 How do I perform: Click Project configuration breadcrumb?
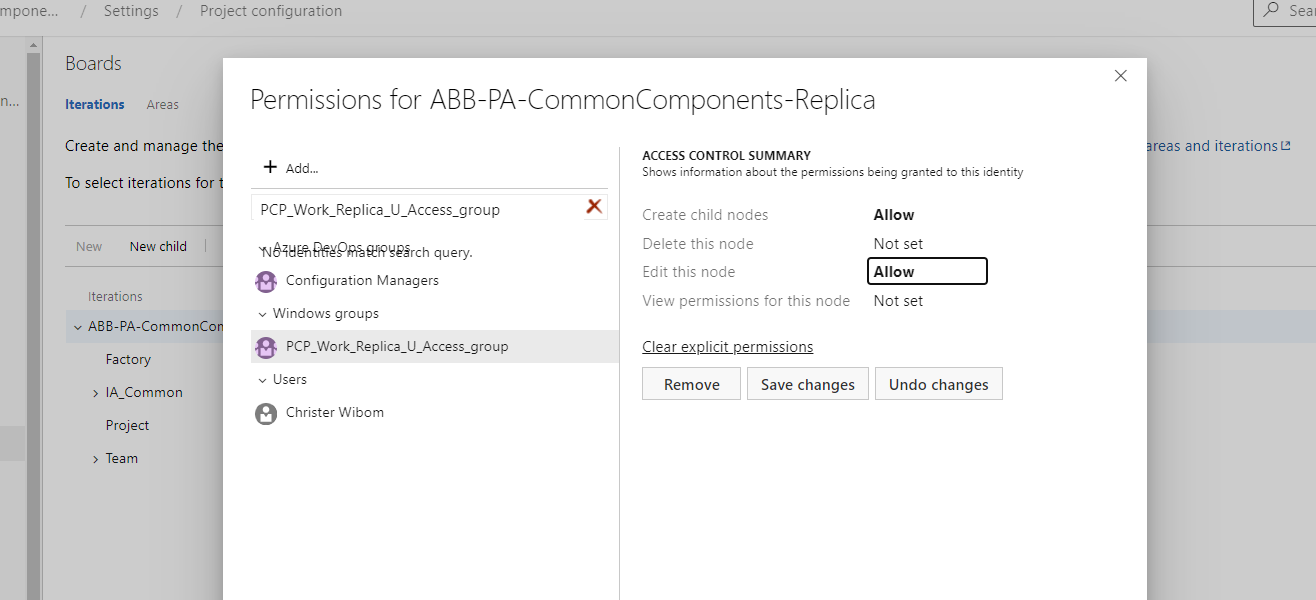click(271, 11)
